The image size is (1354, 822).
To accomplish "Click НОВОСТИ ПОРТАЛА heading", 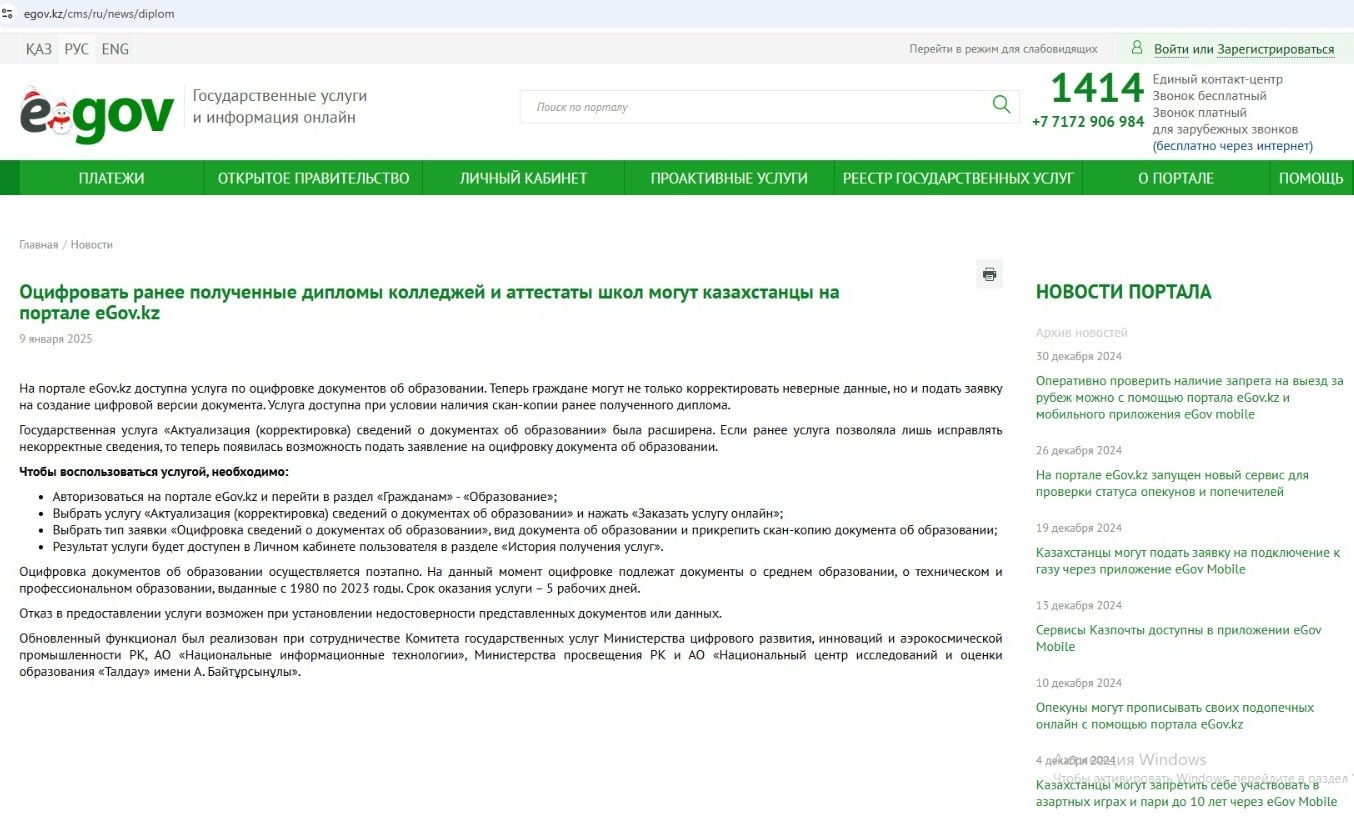I will pyautogui.click(x=1123, y=292).
